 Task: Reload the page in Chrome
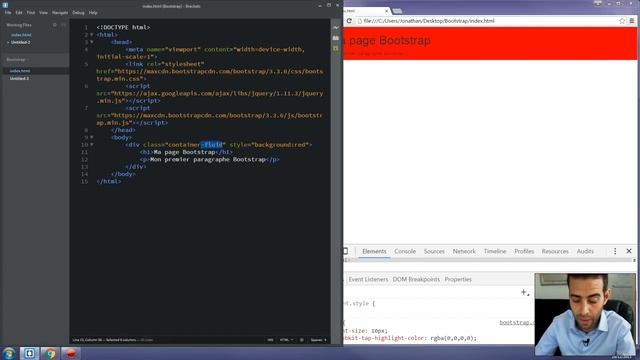click(x=349, y=21)
